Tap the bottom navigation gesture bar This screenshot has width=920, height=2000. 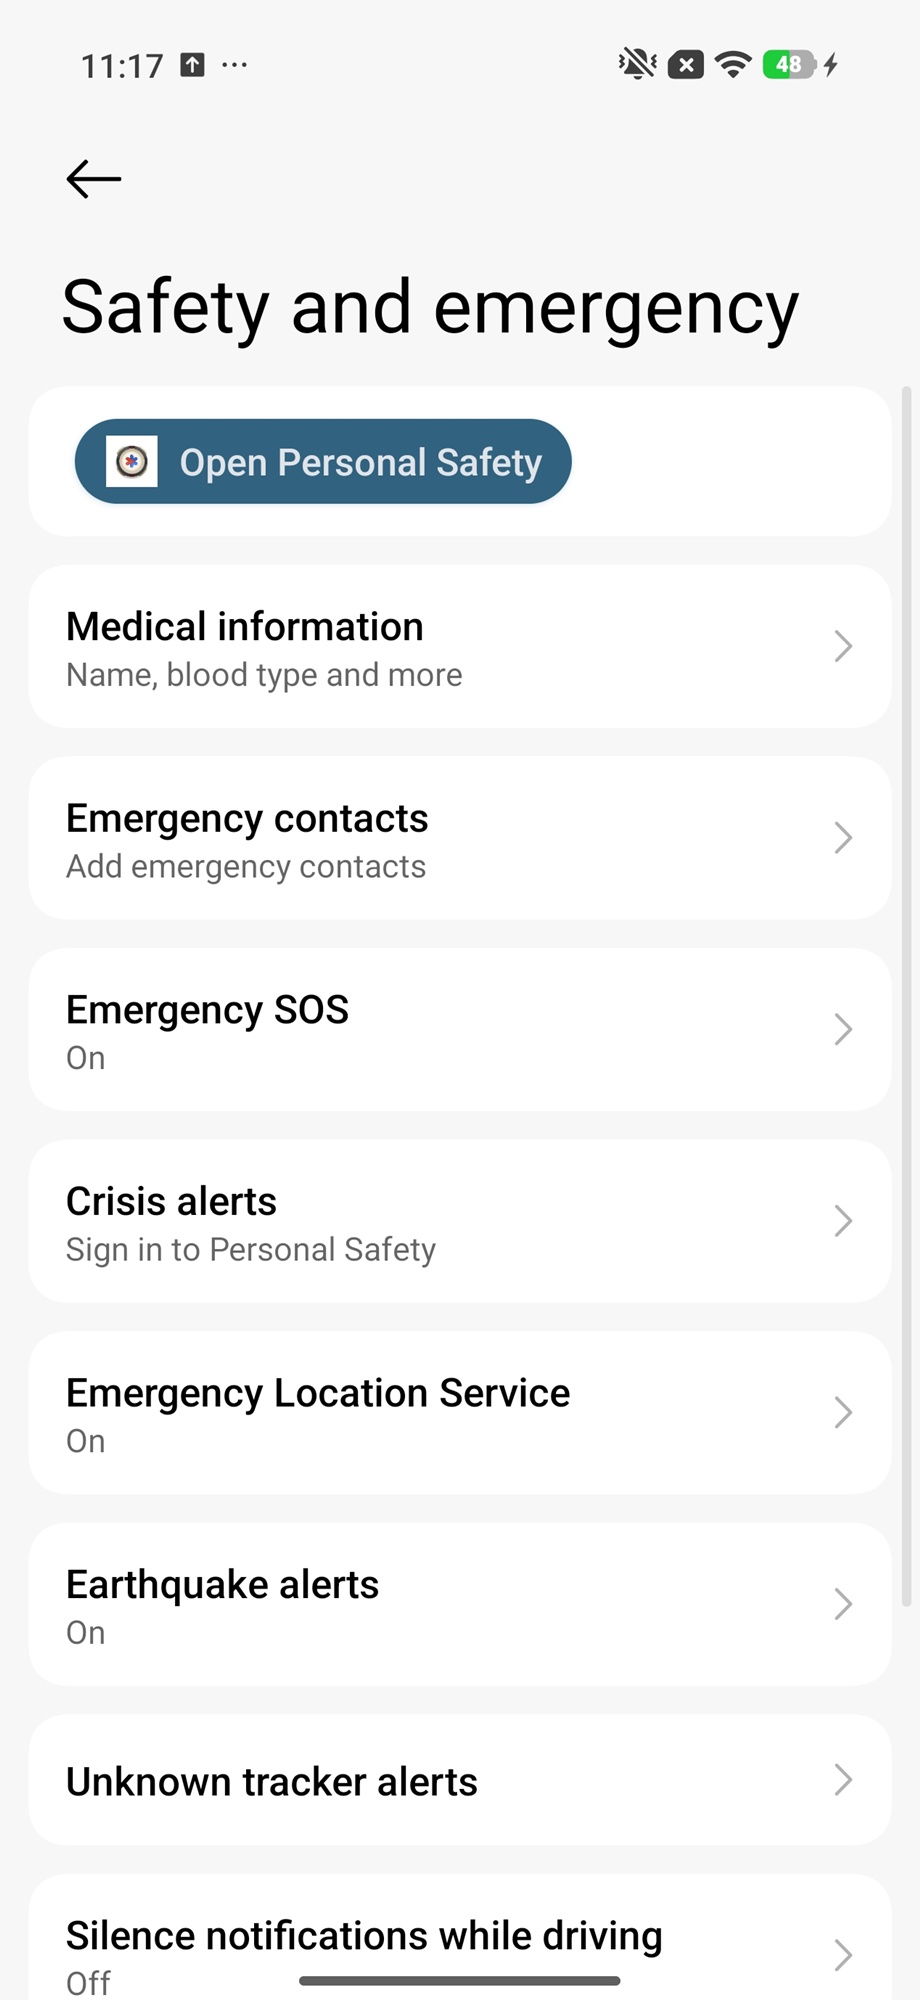(460, 1980)
